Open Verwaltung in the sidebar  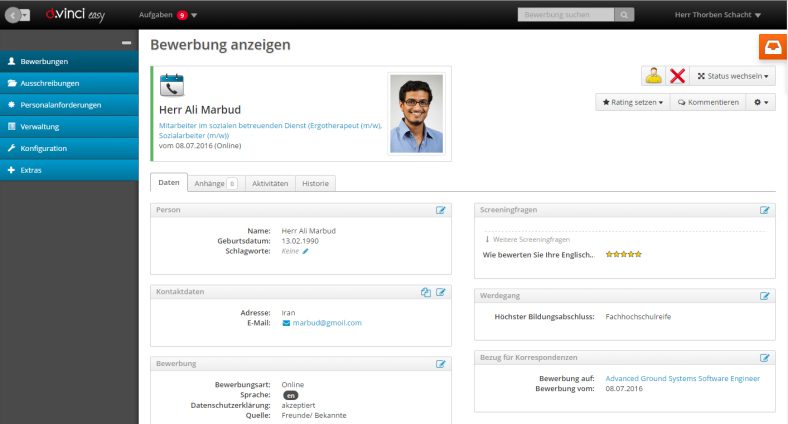[x=69, y=127]
